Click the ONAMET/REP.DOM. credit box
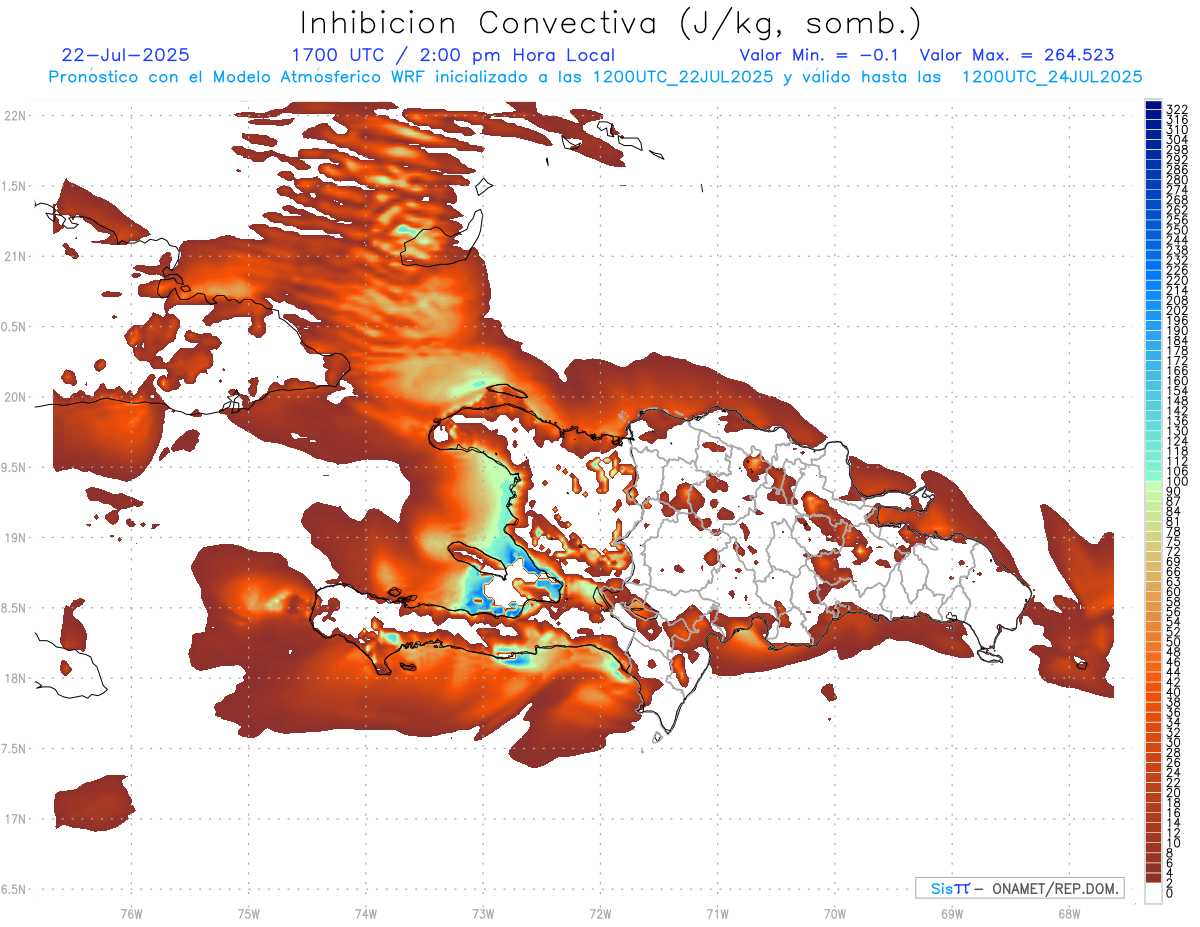This screenshot has height=927, width=1200. tap(1019, 888)
